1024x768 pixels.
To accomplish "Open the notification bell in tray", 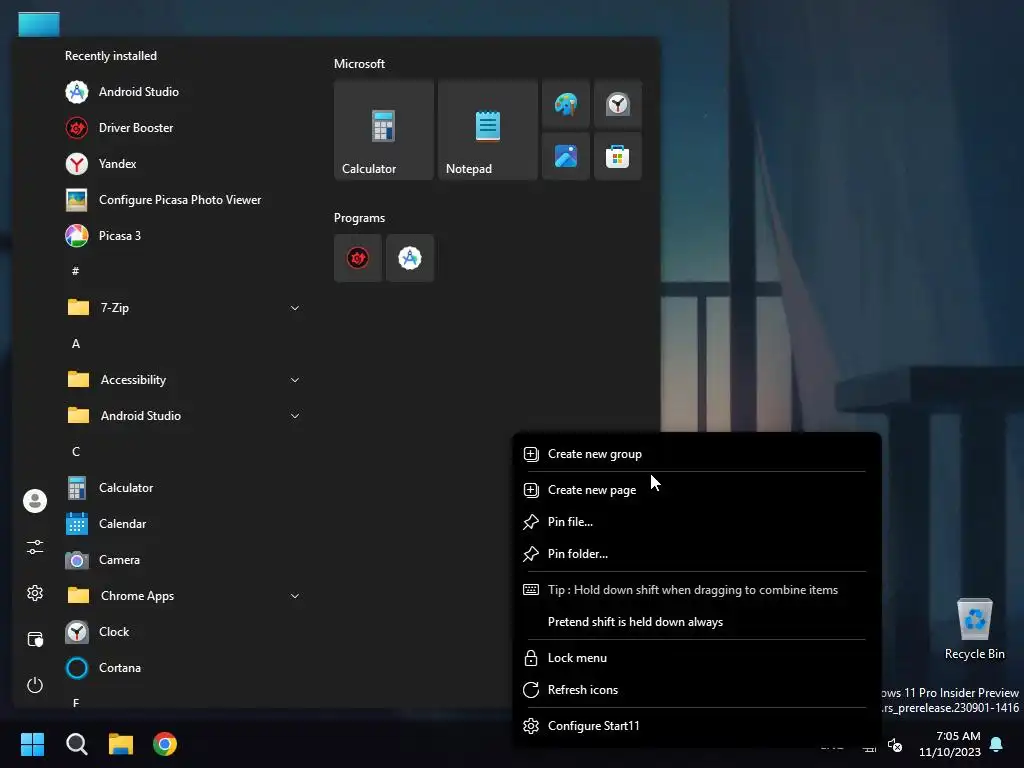I will click(x=996, y=744).
